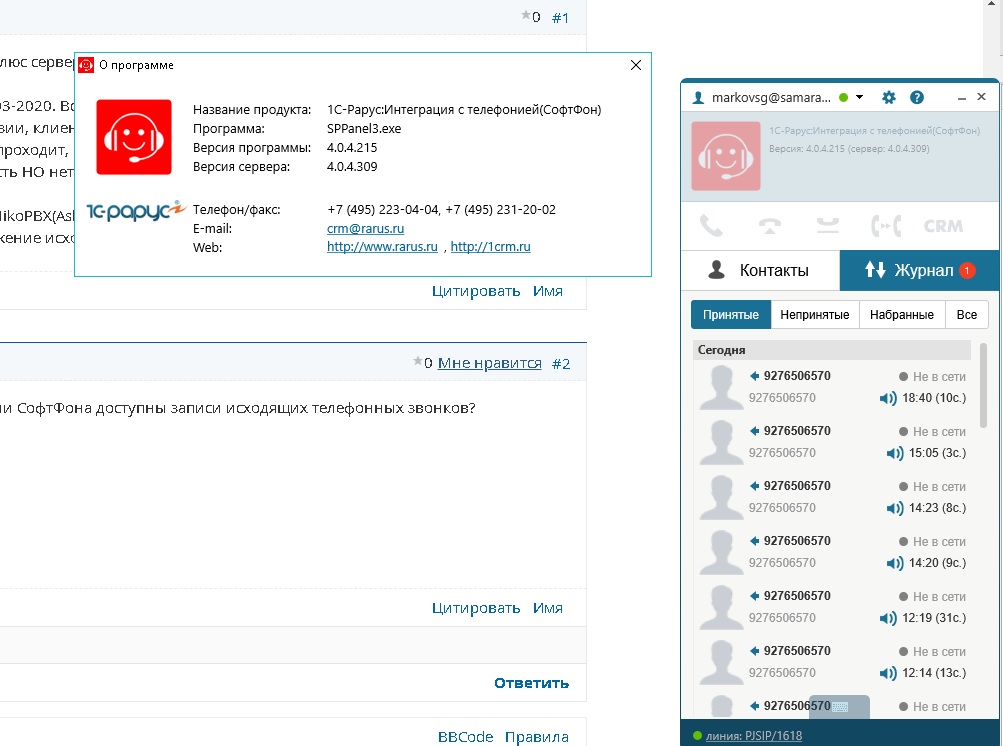
Task: Open post #2 permalink
Action: (x=561, y=364)
